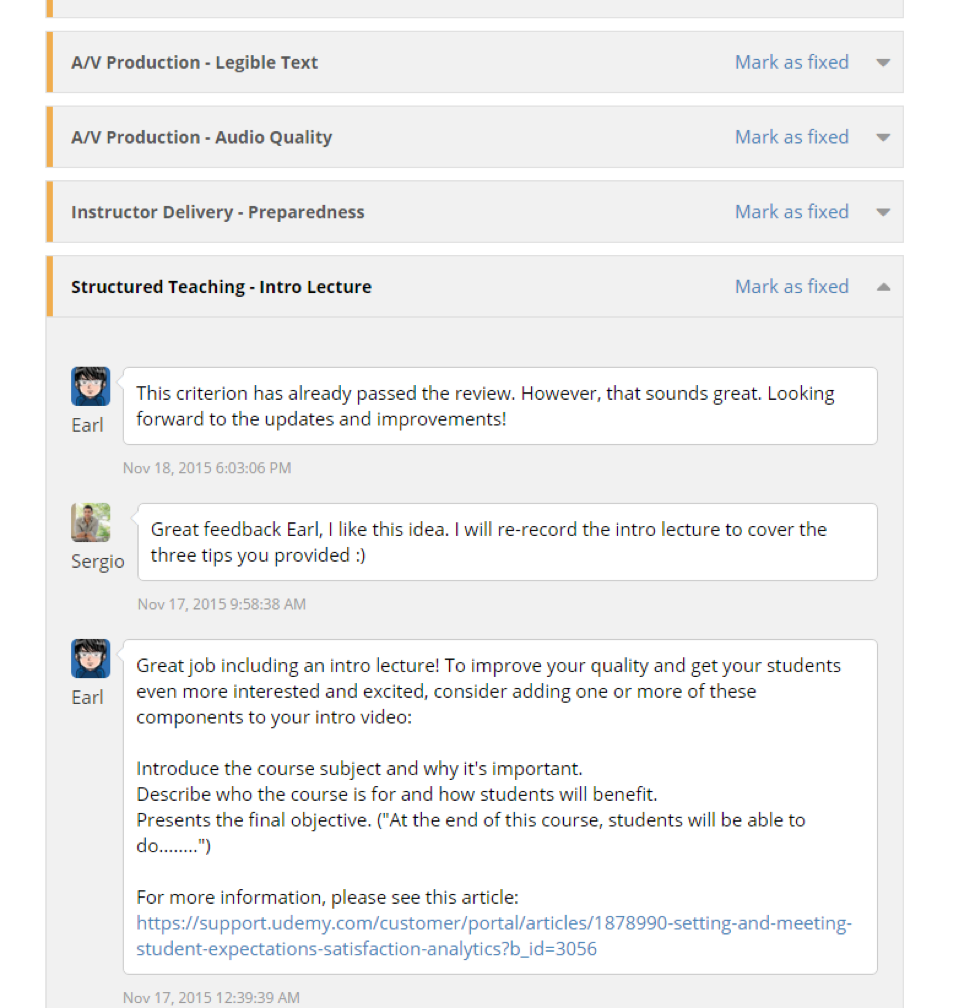The image size is (975, 1008).
Task: Select the A/V Production - Audio Quality header
Action: 201,137
